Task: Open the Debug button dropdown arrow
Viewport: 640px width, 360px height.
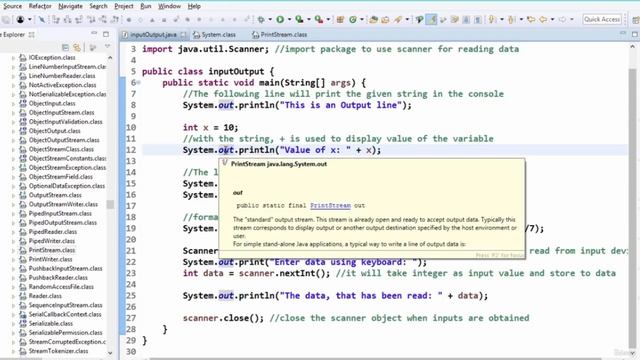Action: pyautogui.click(x=270, y=19)
